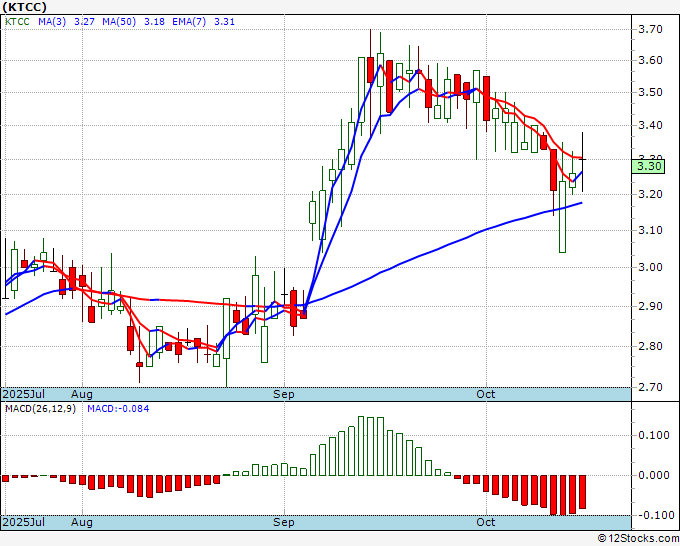Screen dimensions: 680x546
Task: Click the last red MACD histogram bar
Action: 582,492
